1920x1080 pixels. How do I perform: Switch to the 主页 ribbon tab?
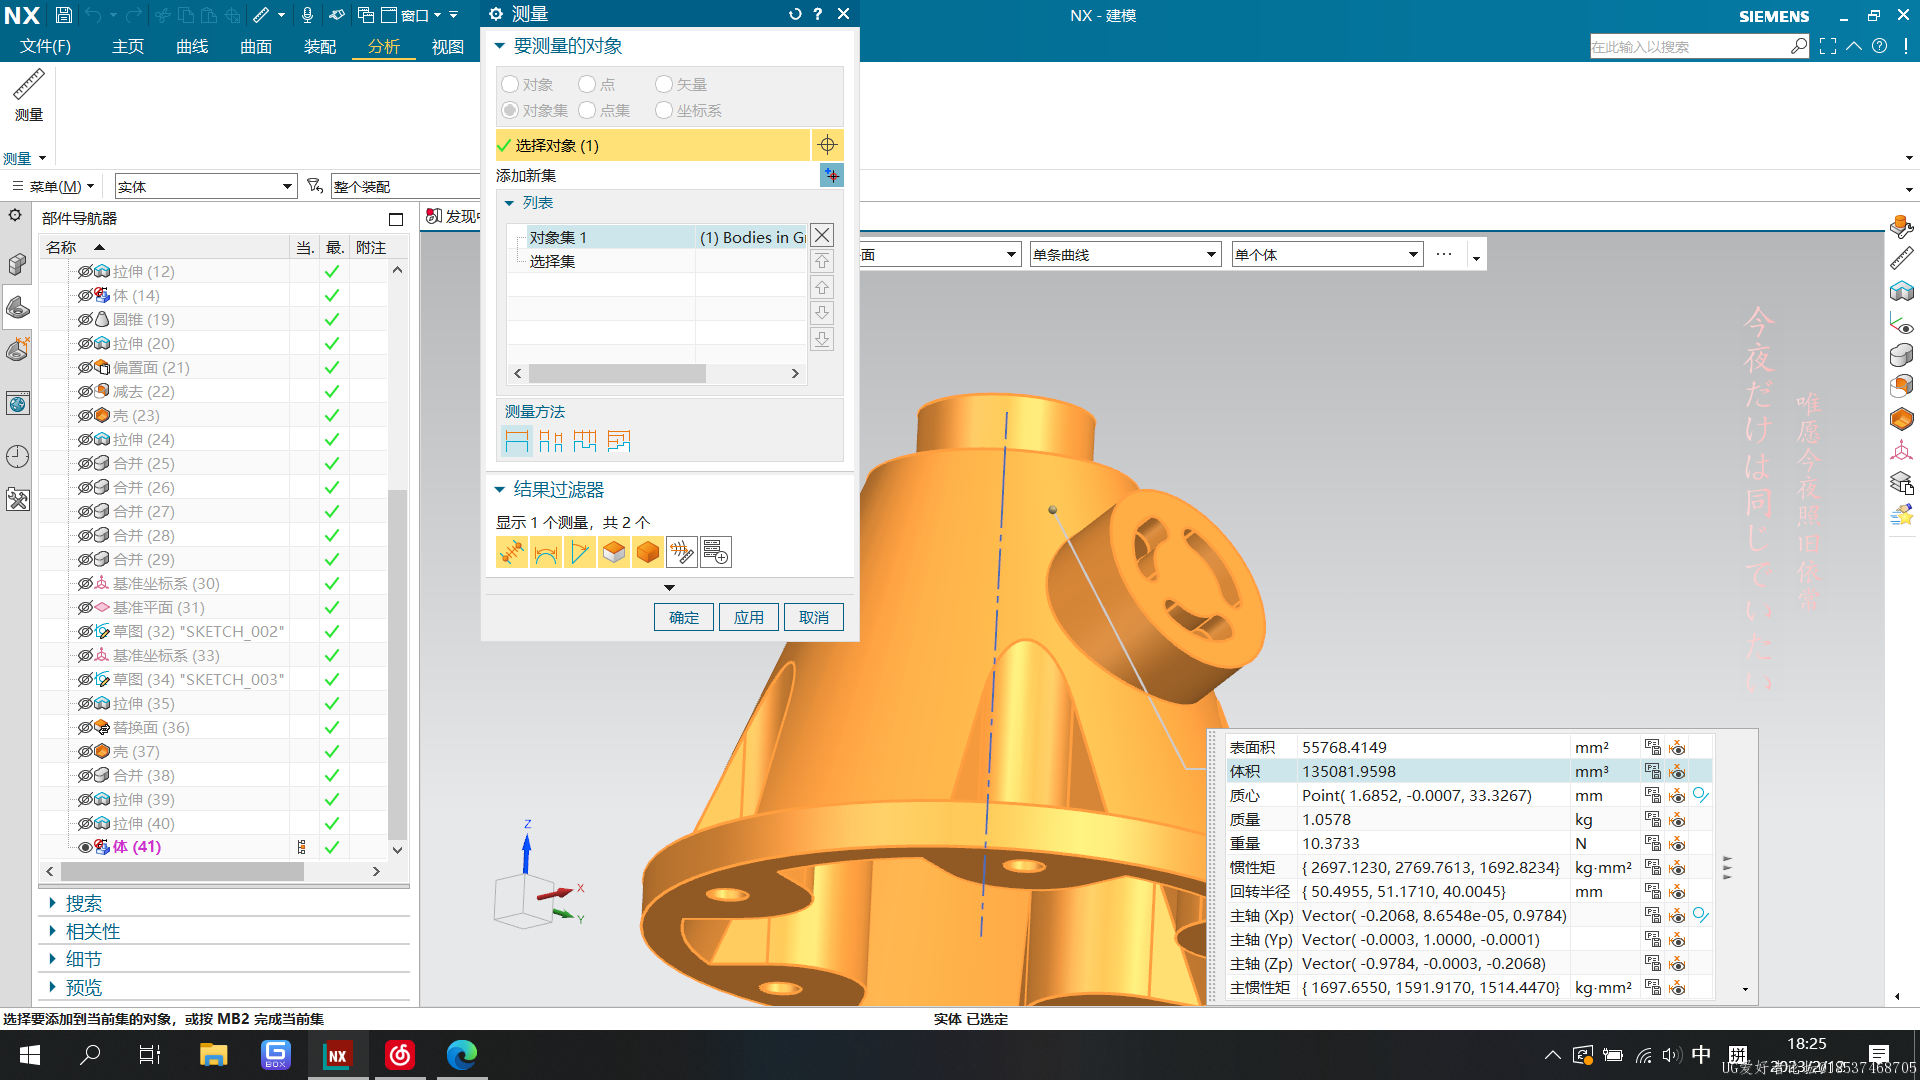click(128, 46)
